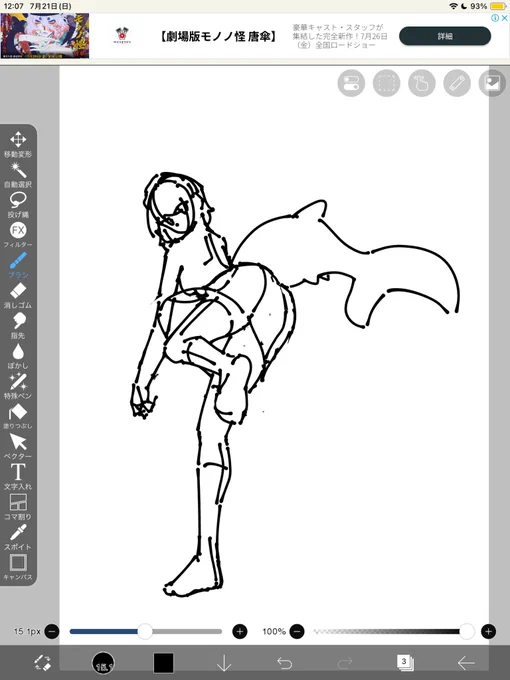The width and height of the screenshot is (510, 680).
Task: Redo with the greyed-out forward arrow
Action: tap(345, 663)
